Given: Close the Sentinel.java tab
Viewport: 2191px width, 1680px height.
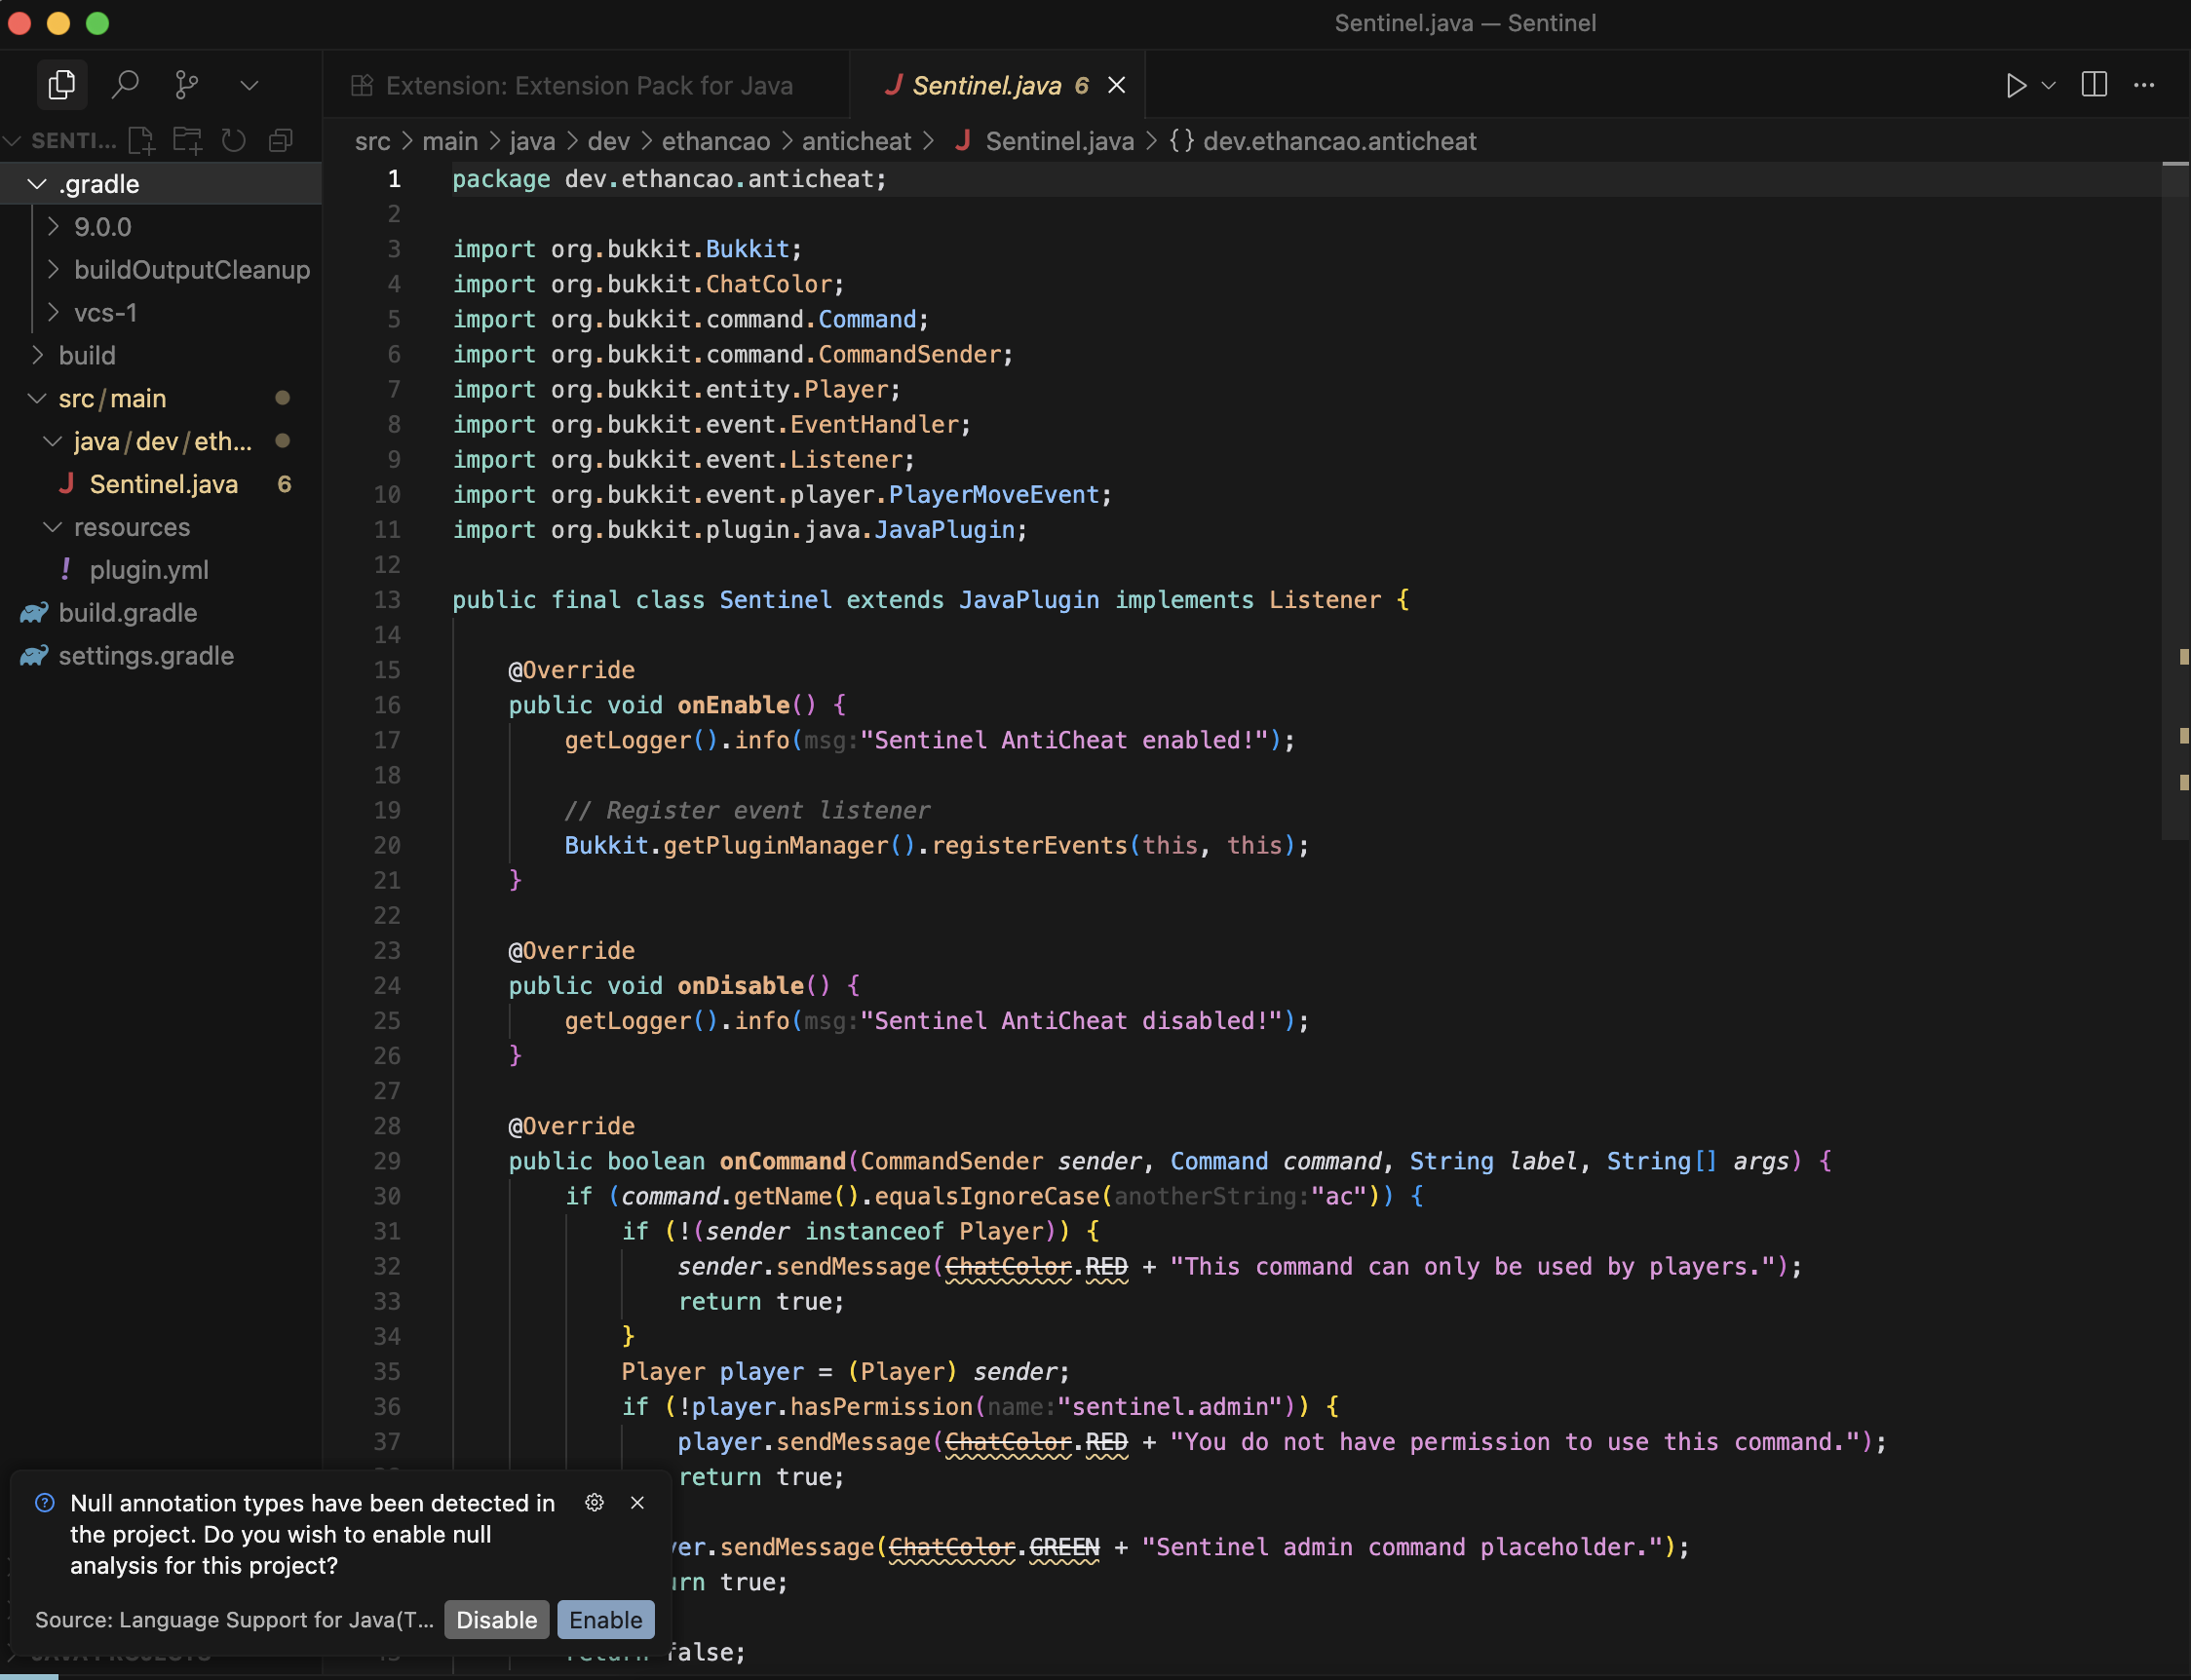Looking at the screenshot, I should pyautogui.click(x=1117, y=86).
